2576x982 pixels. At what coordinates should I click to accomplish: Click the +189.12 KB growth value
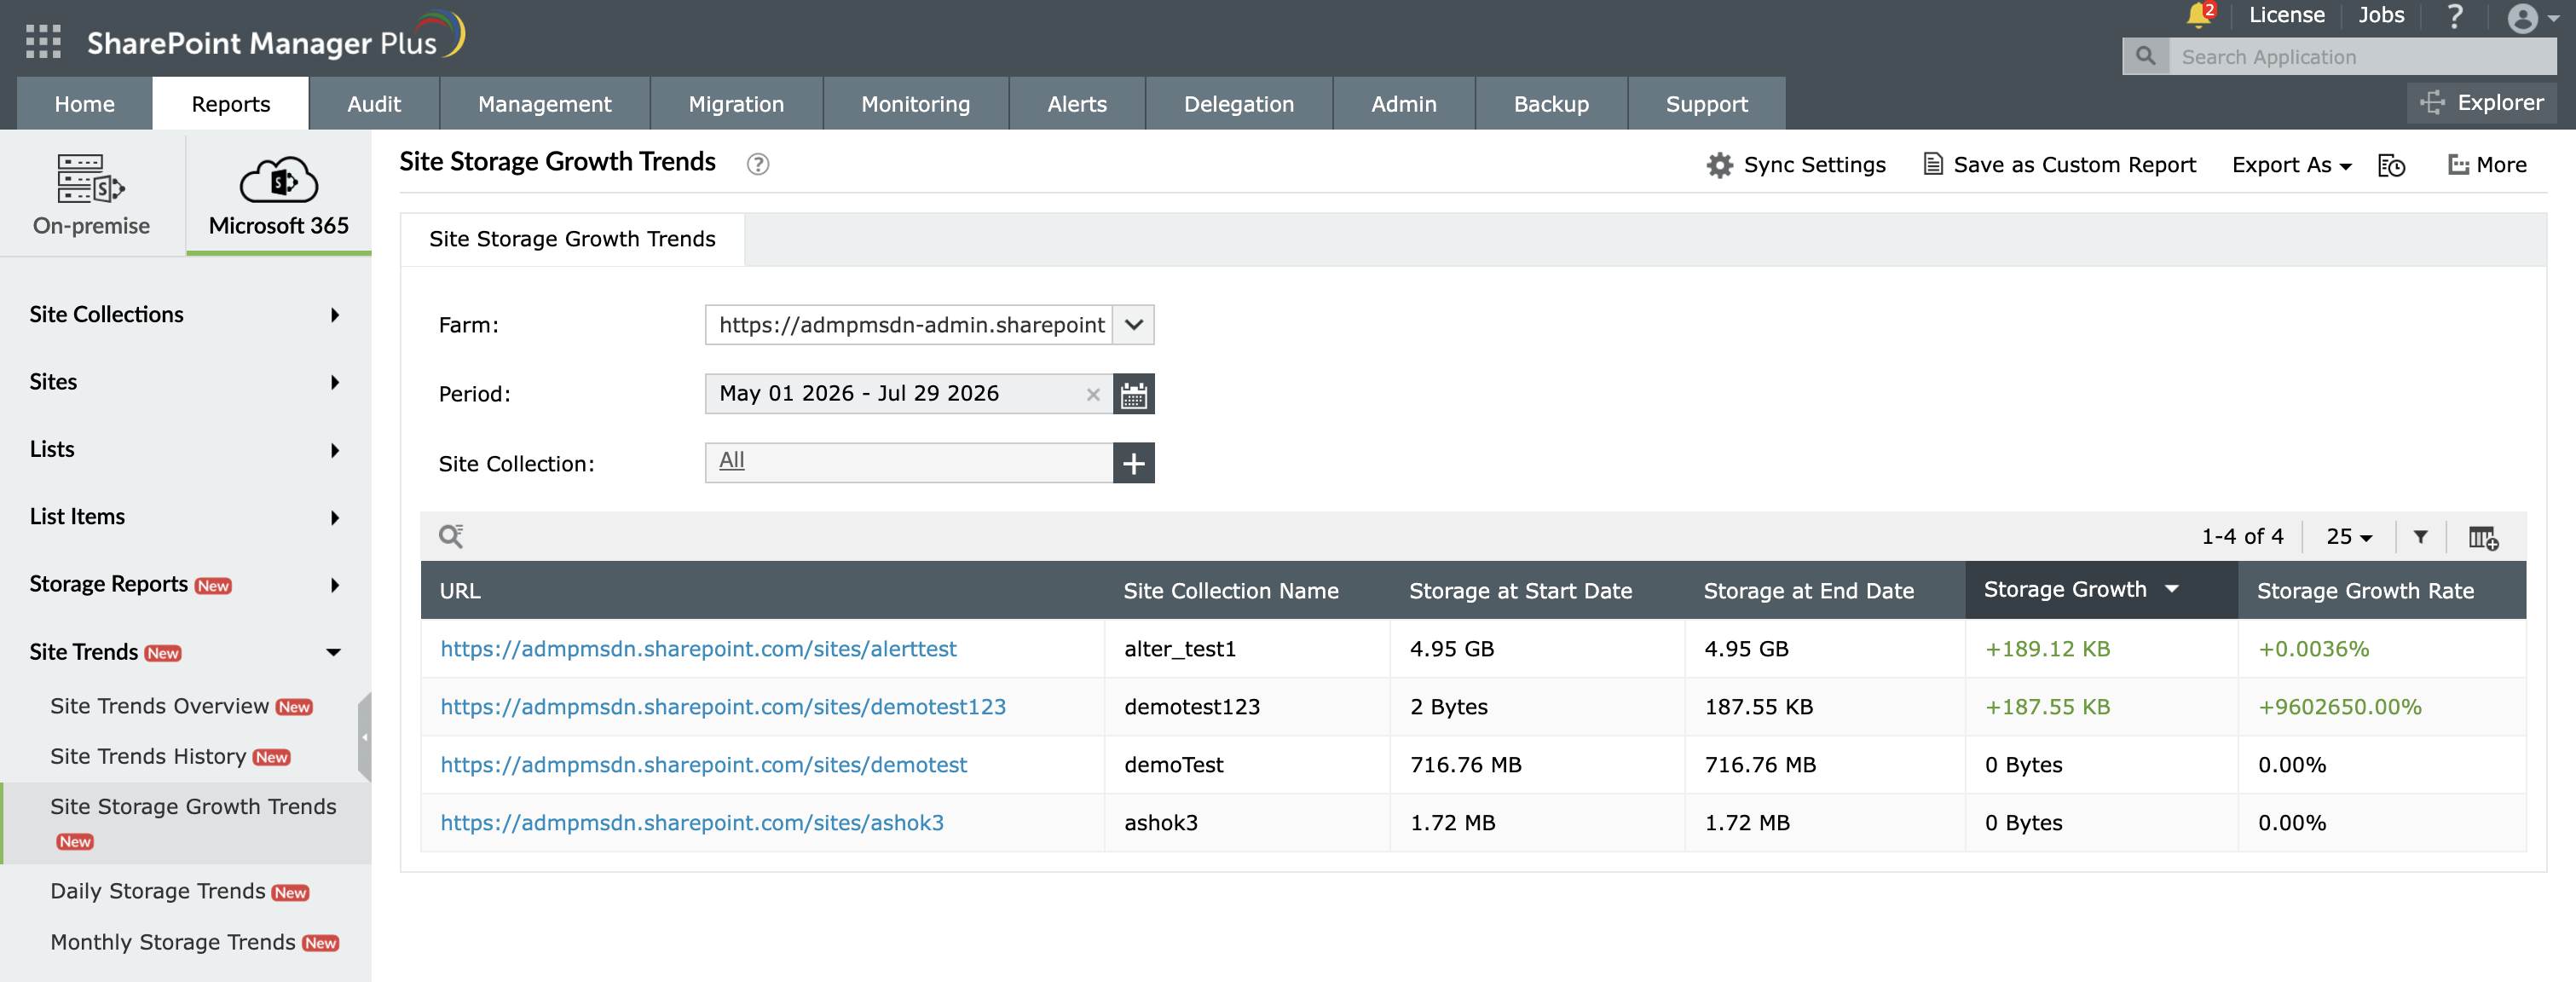2047,649
